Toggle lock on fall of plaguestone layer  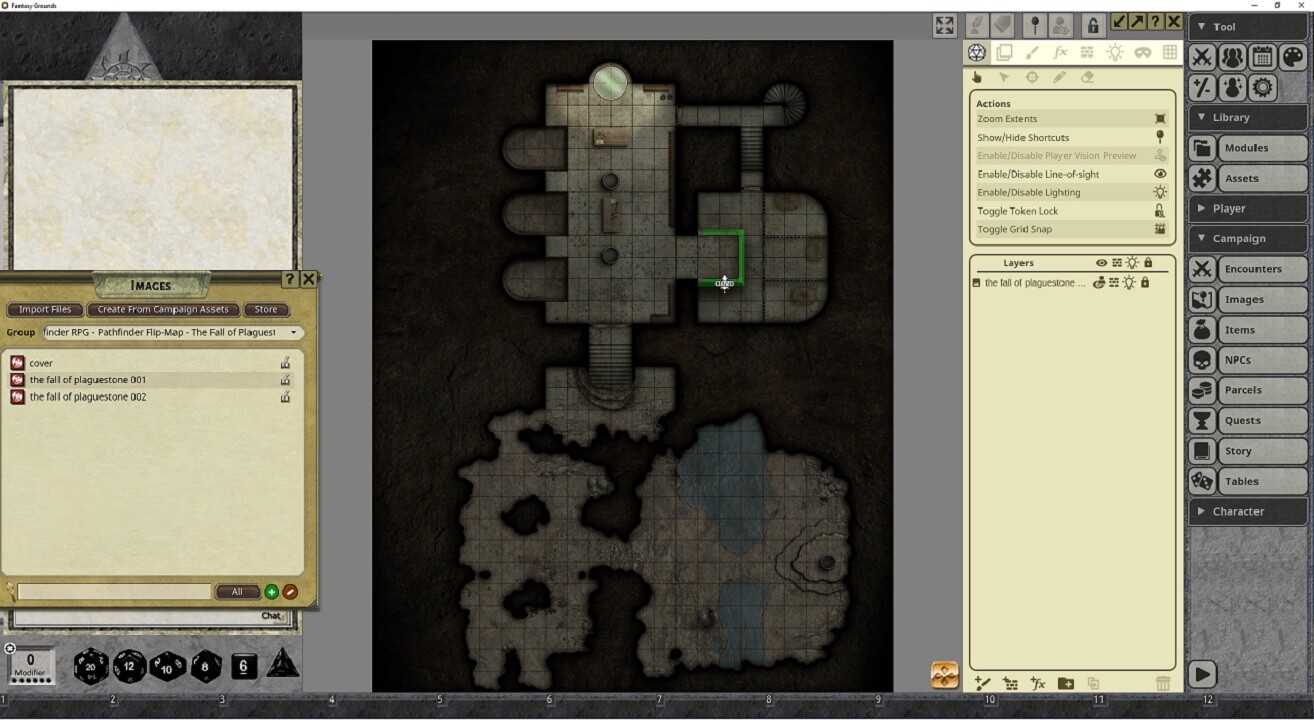[x=1145, y=283]
